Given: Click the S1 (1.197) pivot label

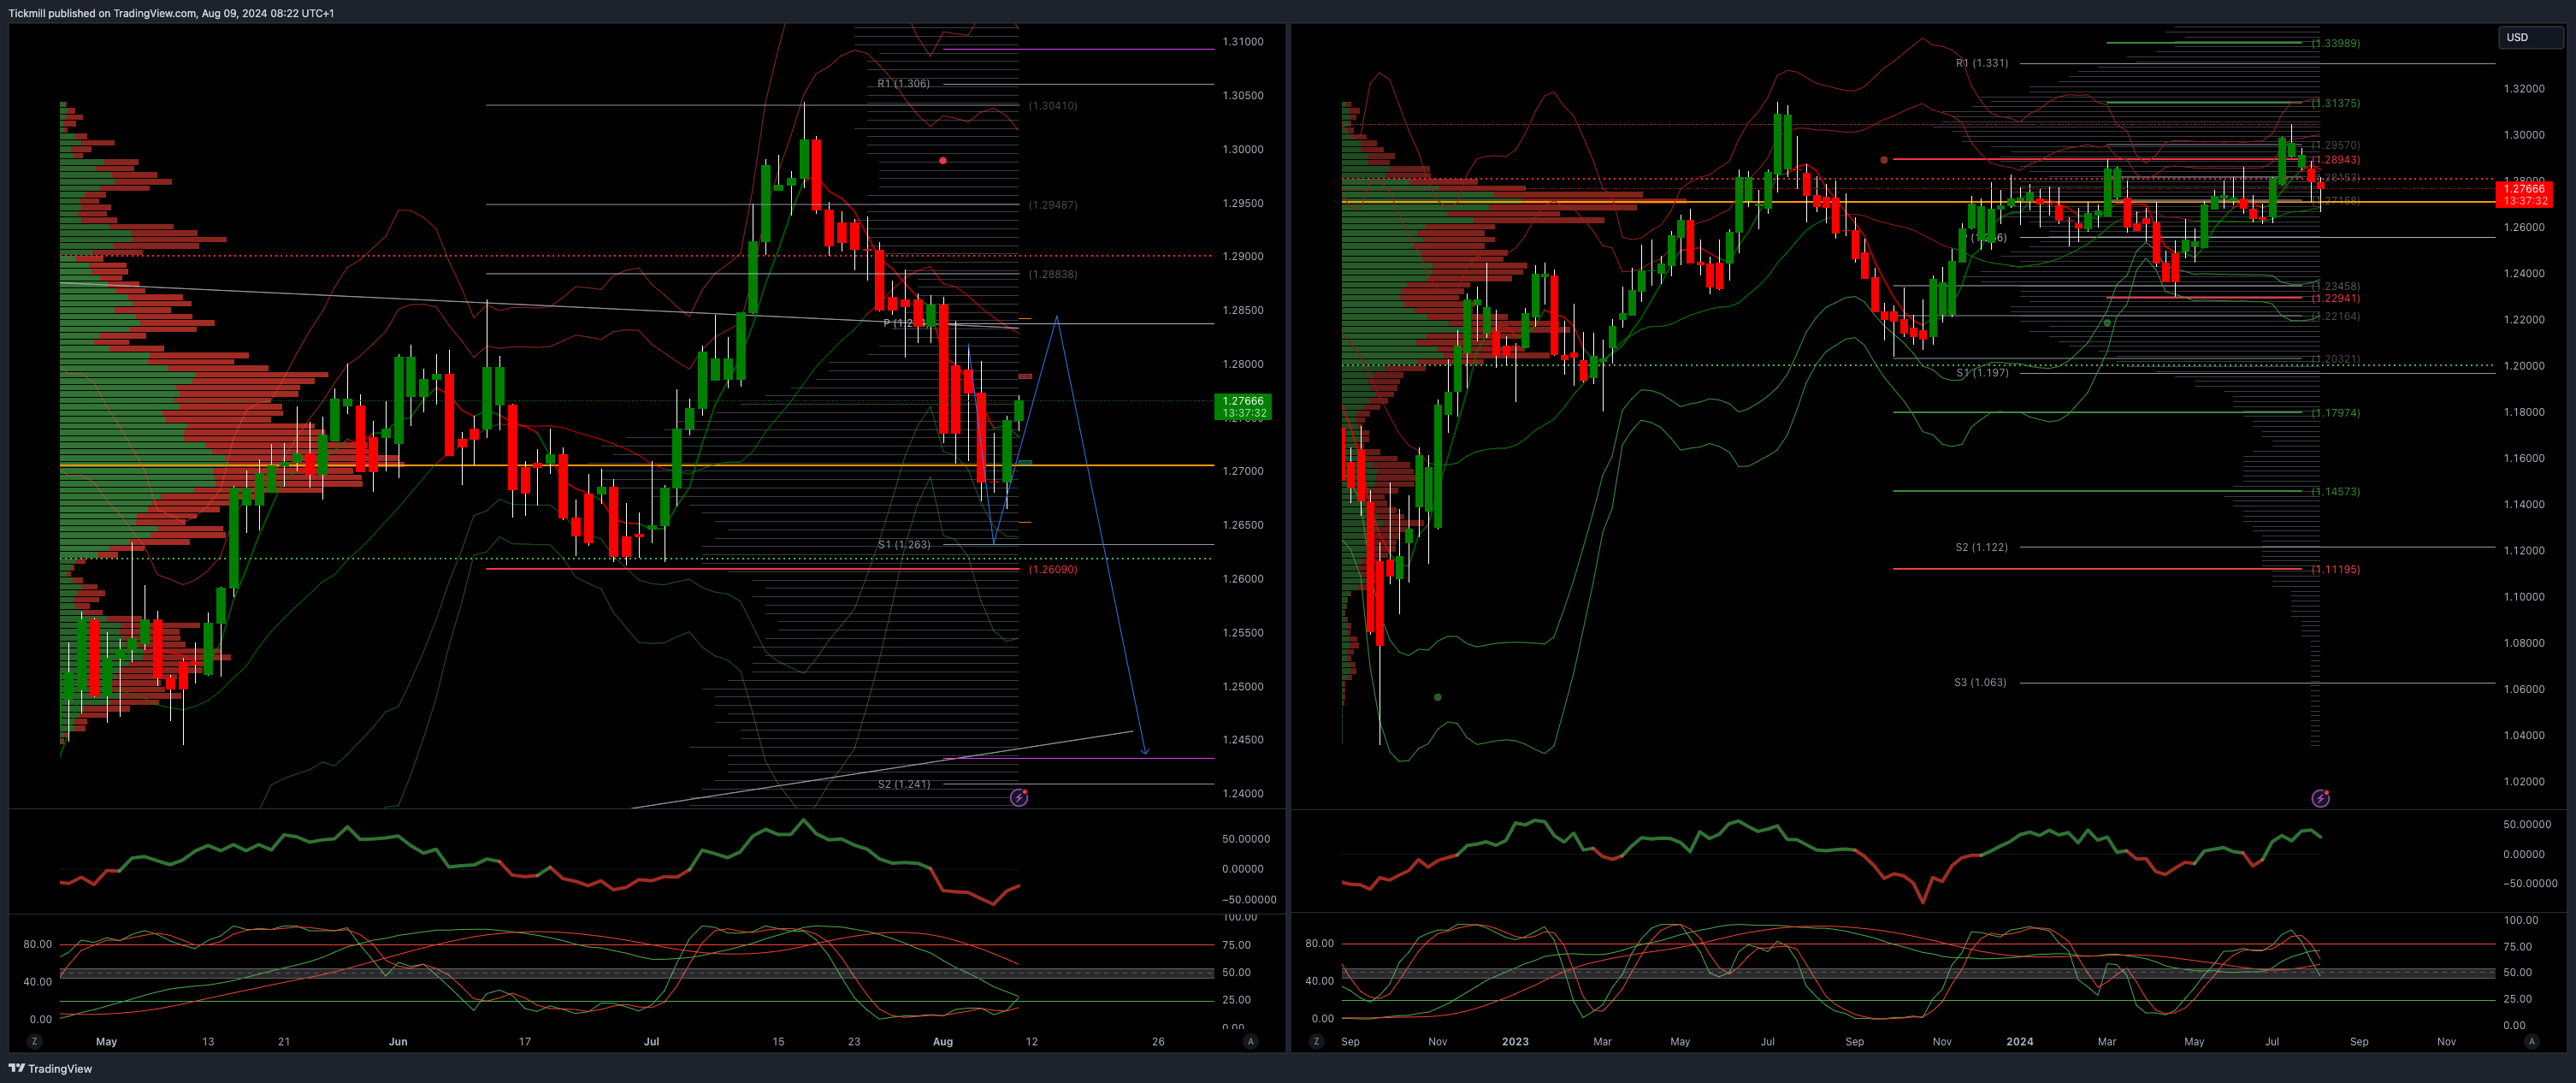Looking at the screenshot, I should click(x=1982, y=373).
